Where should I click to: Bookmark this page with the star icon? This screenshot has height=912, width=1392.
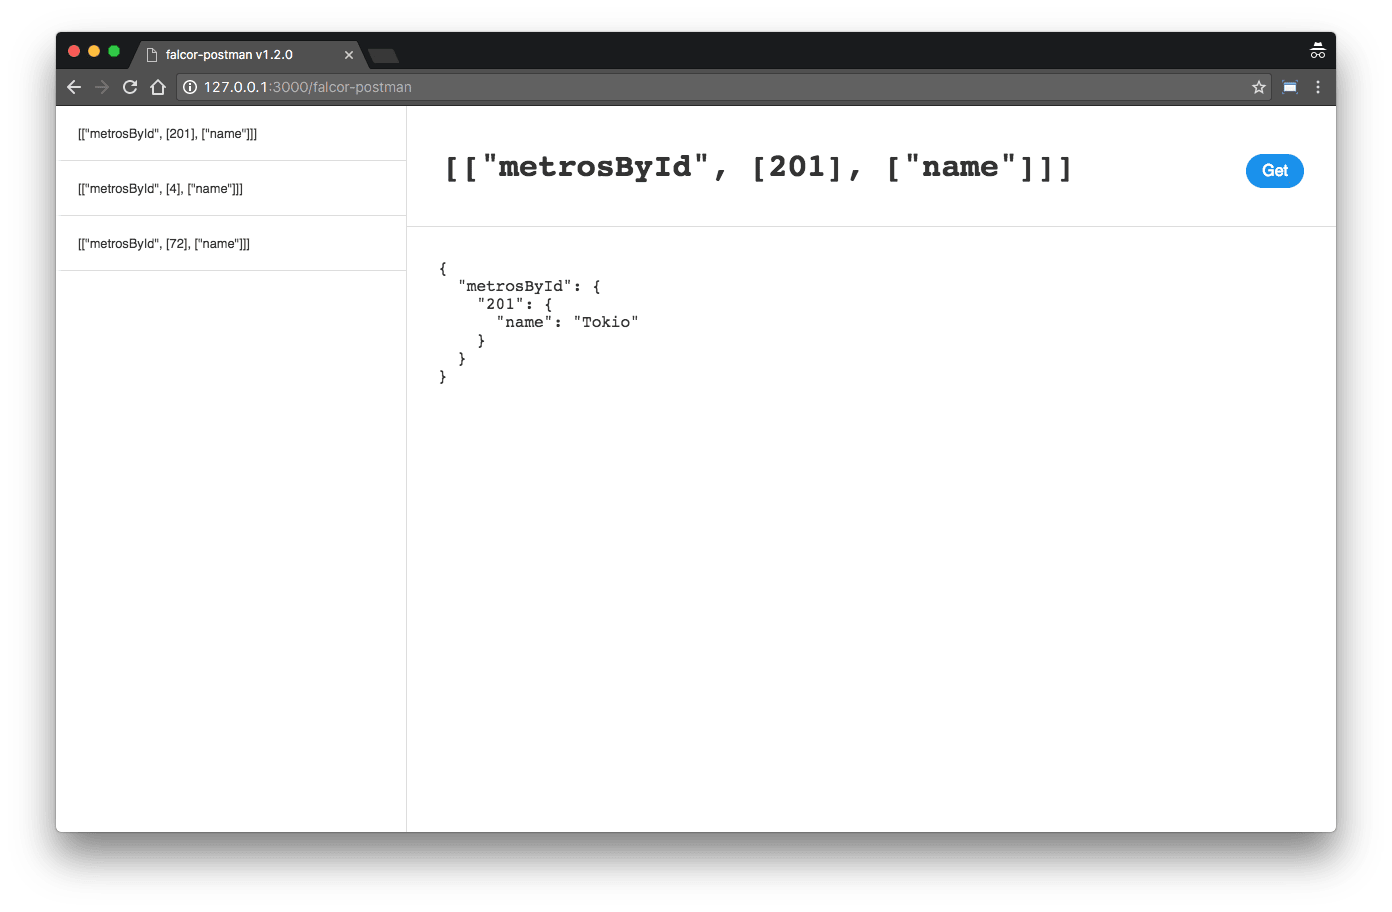(x=1259, y=87)
